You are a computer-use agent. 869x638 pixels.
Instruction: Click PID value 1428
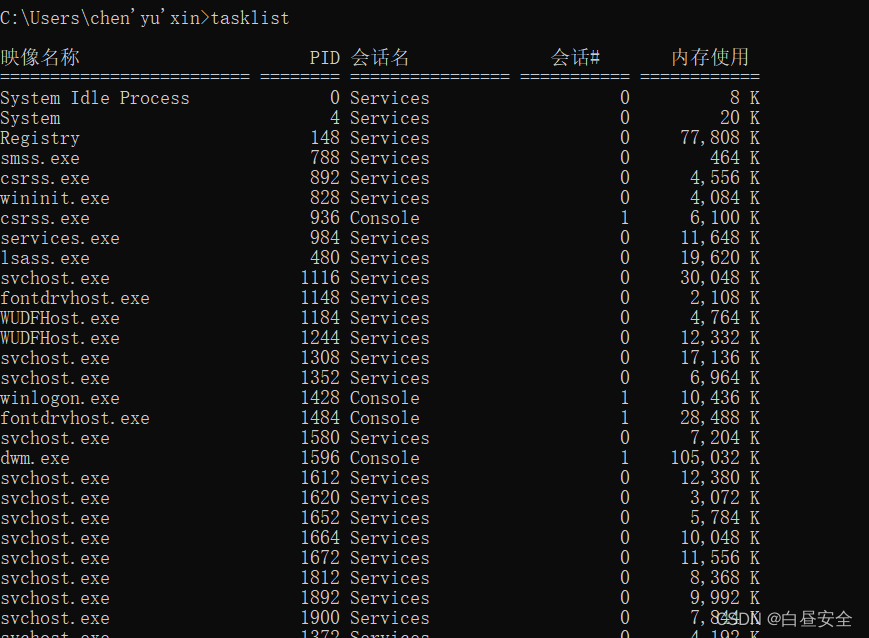coord(320,397)
